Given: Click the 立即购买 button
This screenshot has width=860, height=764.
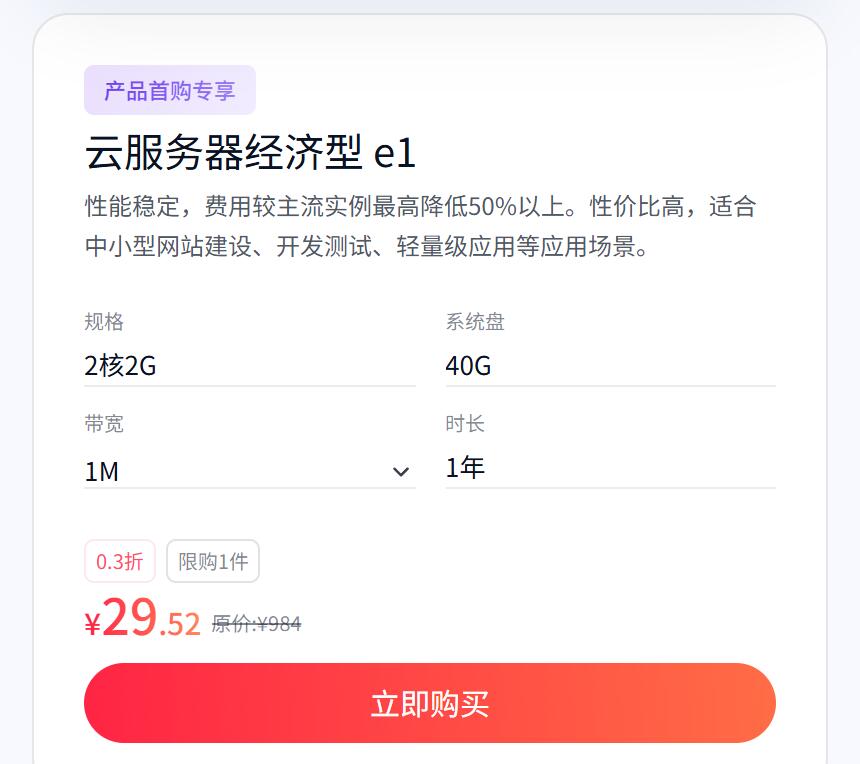Looking at the screenshot, I should click(430, 703).
